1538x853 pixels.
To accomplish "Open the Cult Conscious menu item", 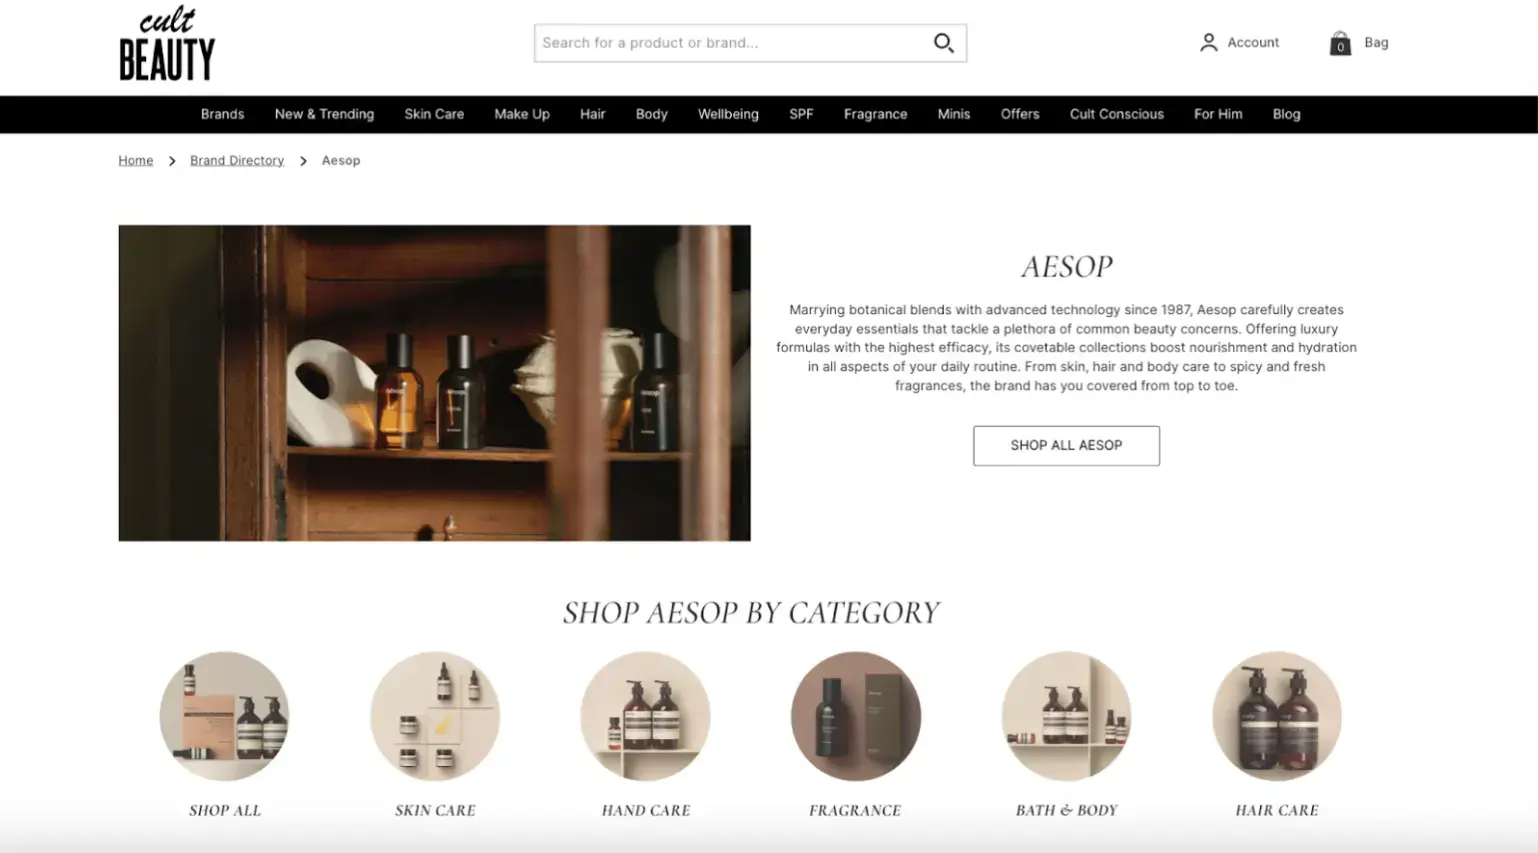I will click(1116, 114).
